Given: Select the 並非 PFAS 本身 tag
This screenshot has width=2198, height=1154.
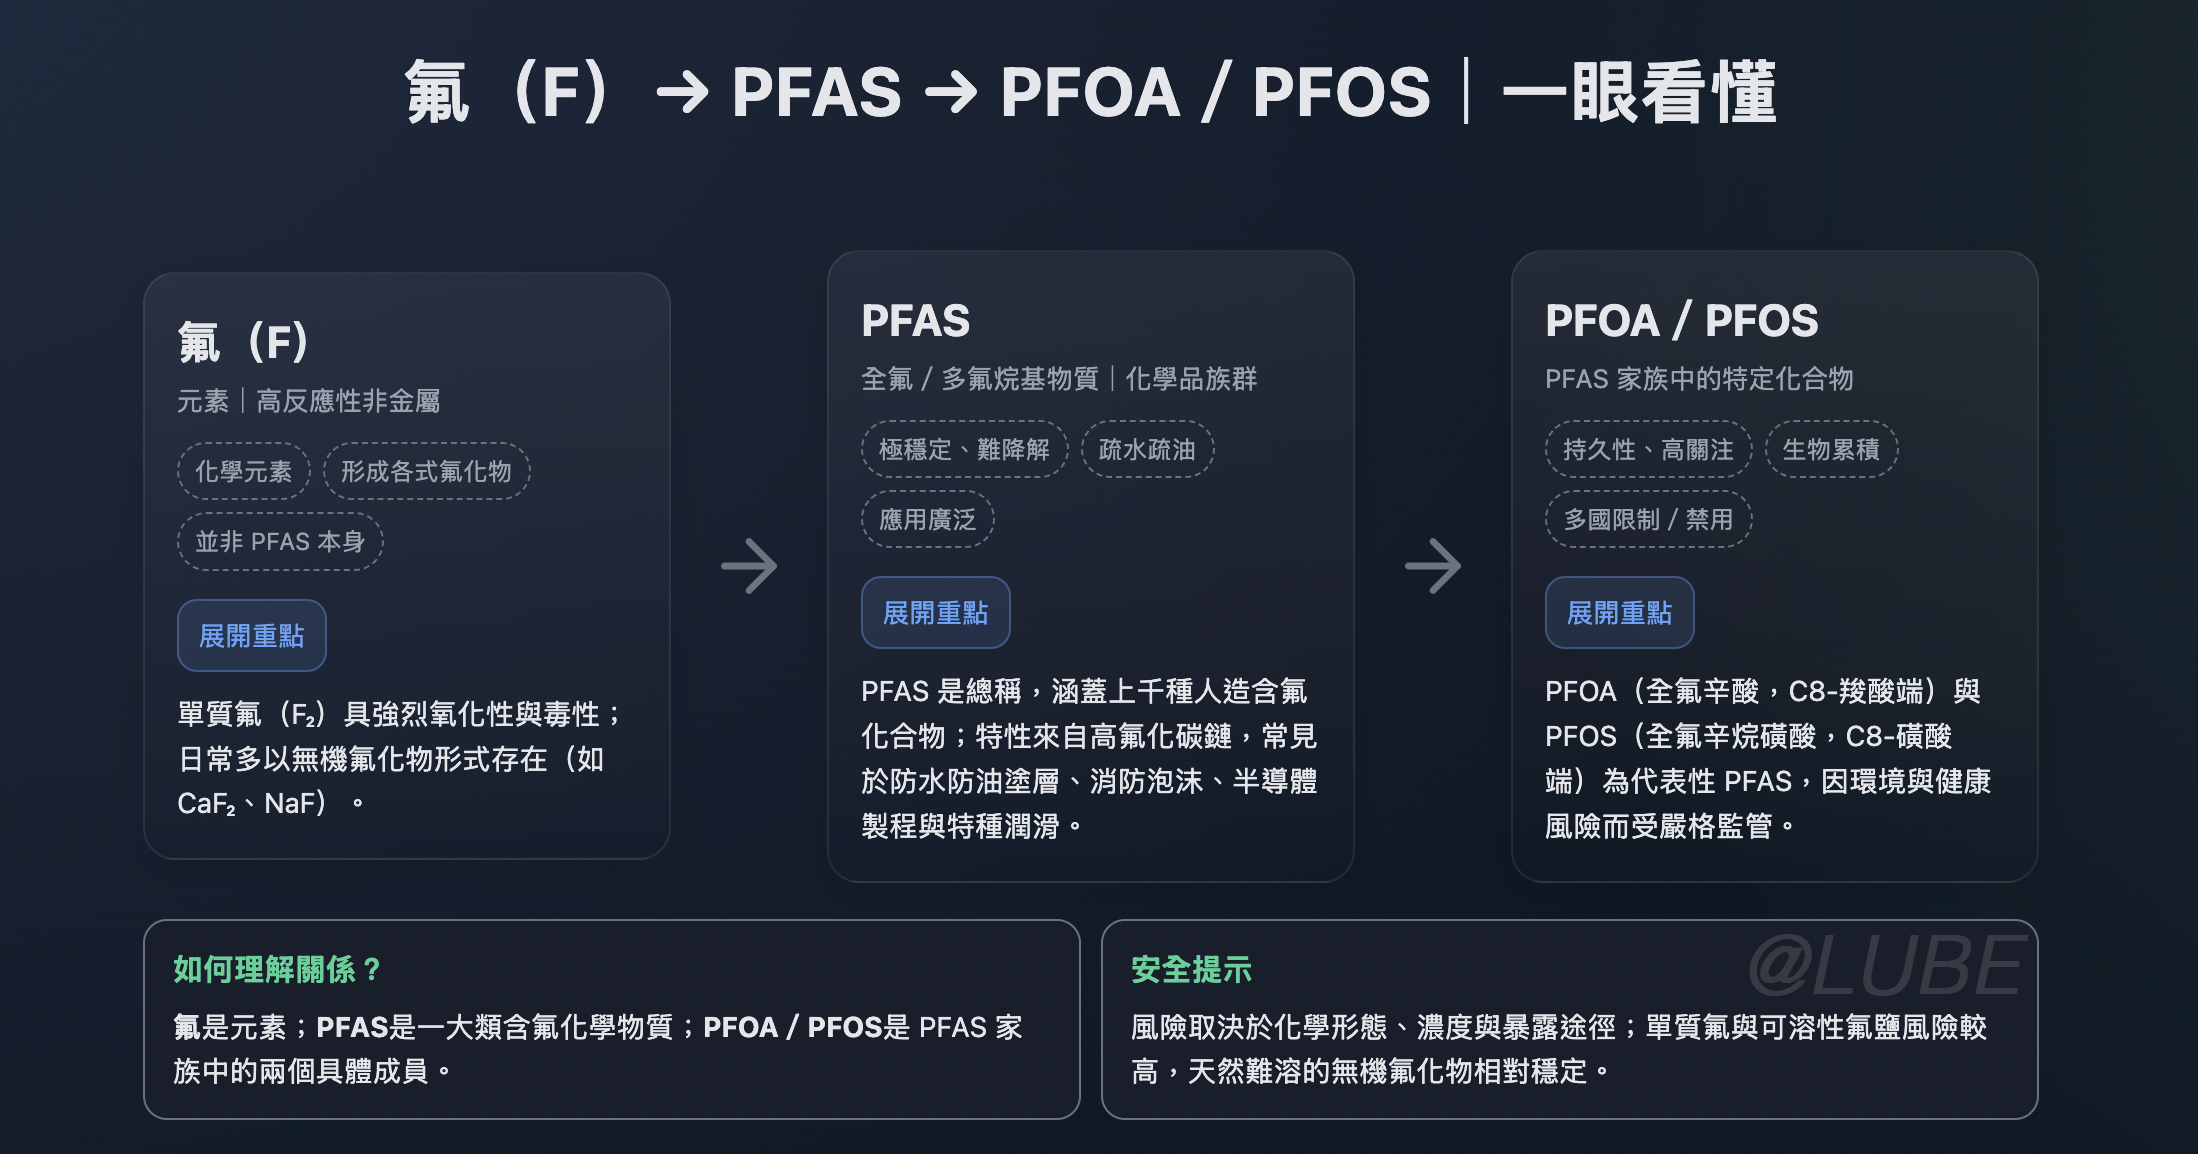Looking at the screenshot, I should coord(281,542).
